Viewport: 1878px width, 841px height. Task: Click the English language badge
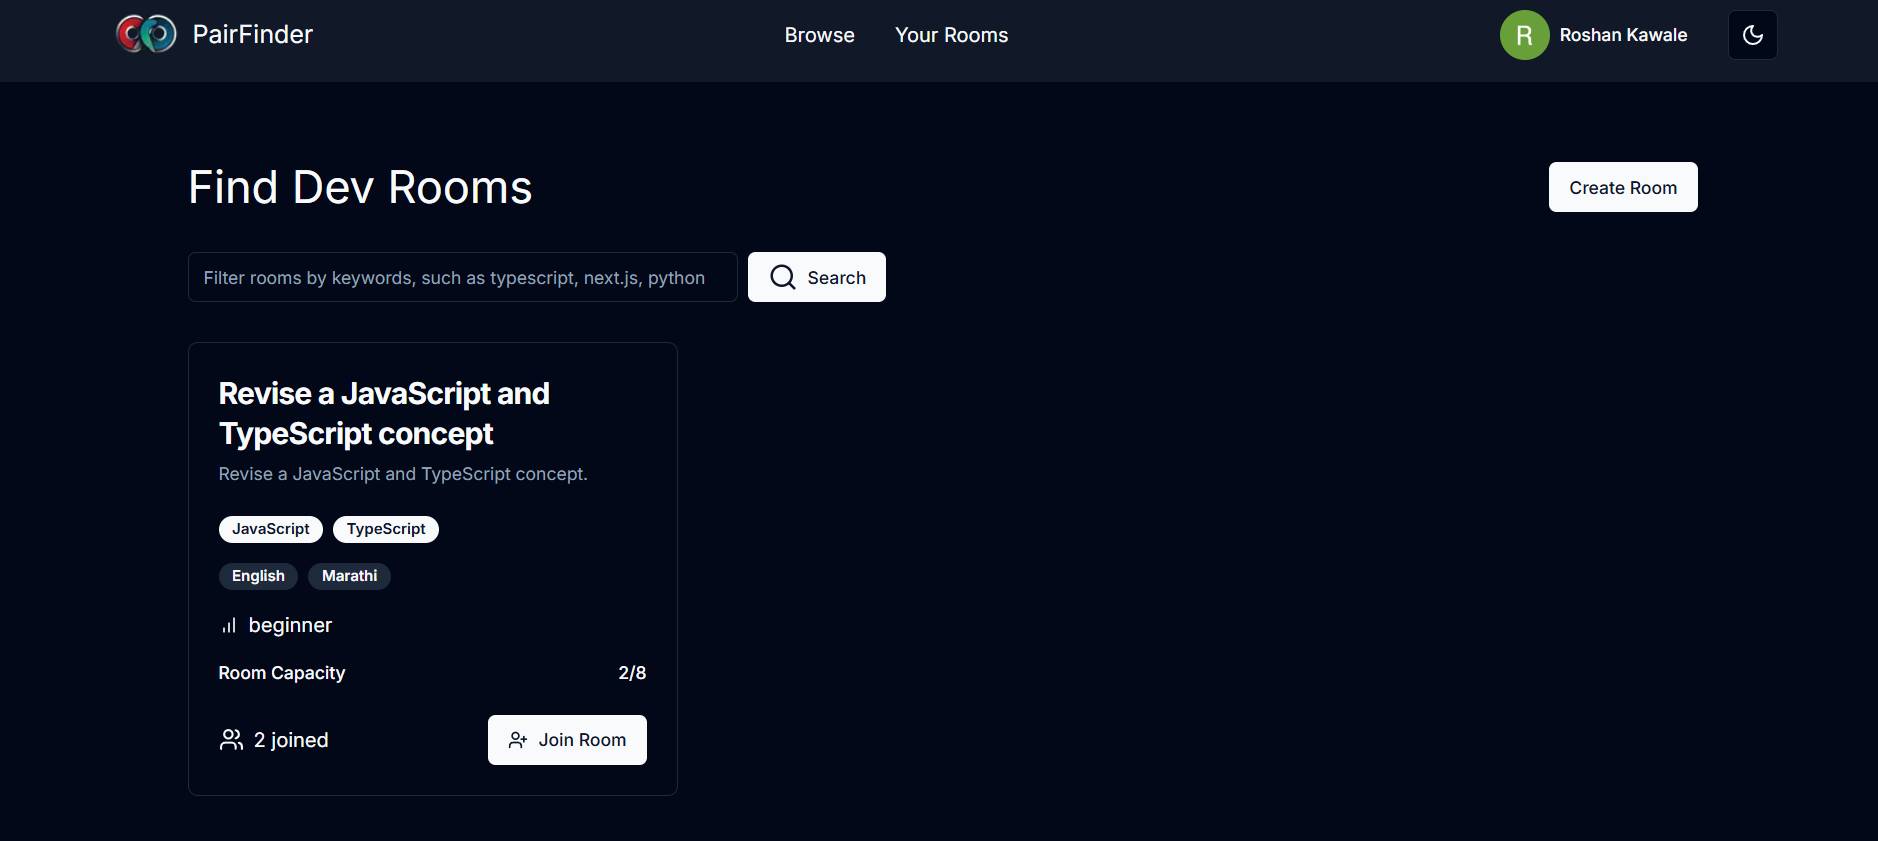[258, 576]
